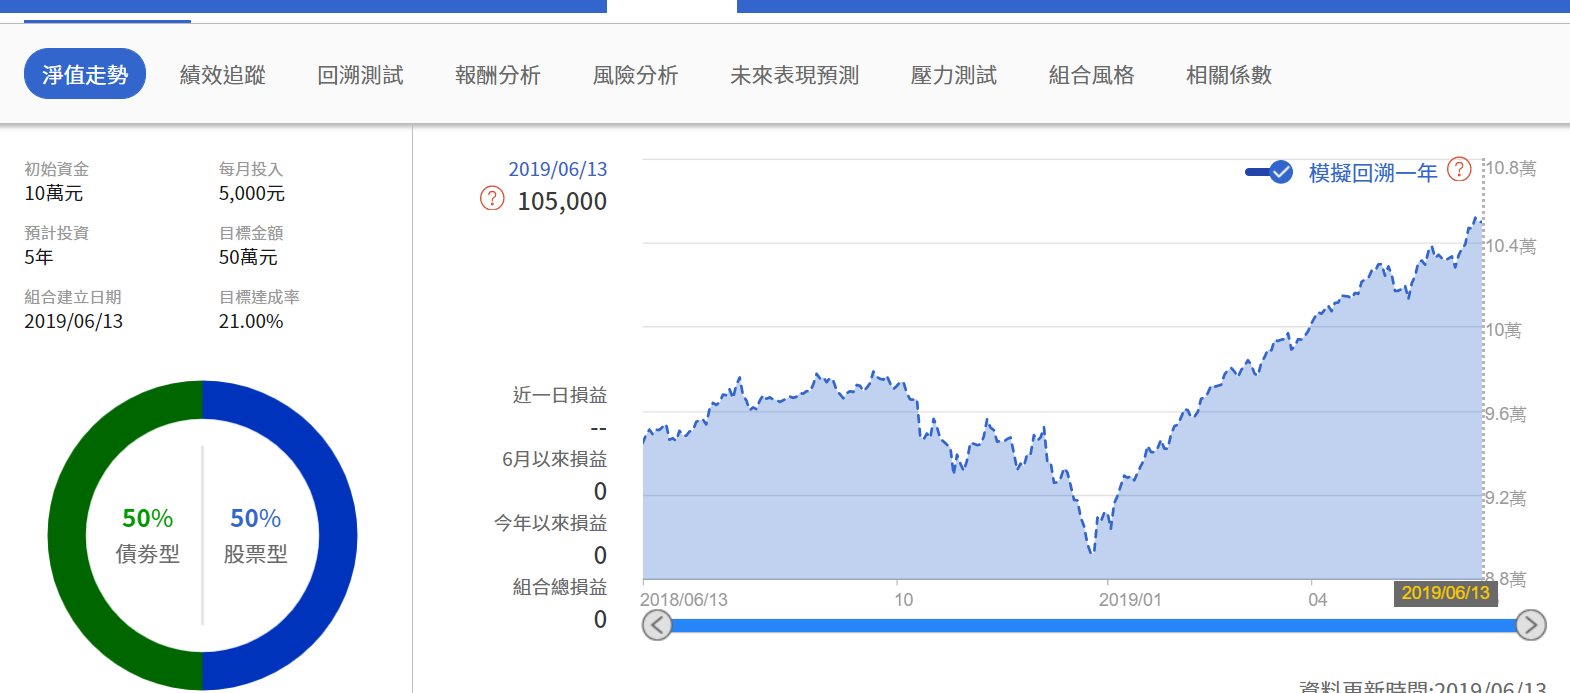Open the 相關係數 tab
This screenshot has height=693, width=1570.
pyautogui.click(x=1229, y=75)
